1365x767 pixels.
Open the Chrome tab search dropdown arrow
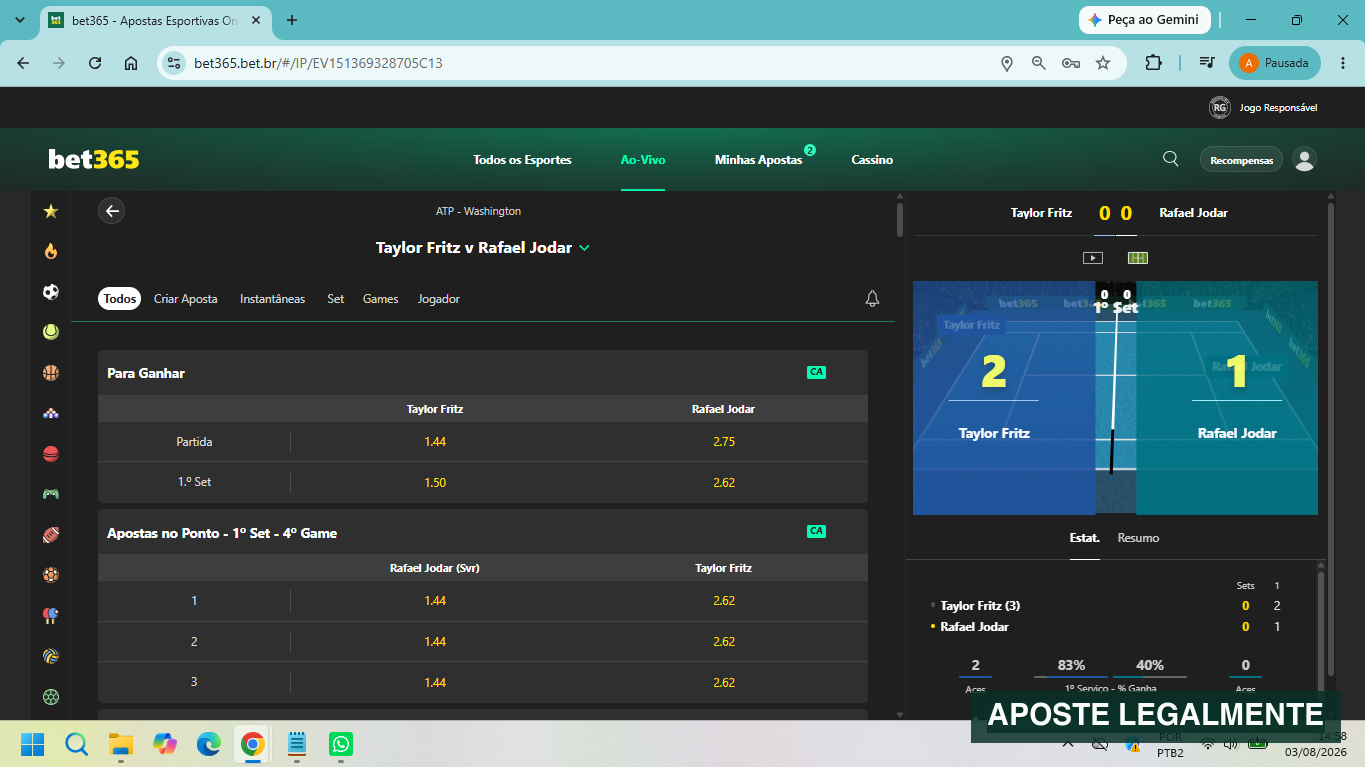pyautogui.click(x=20, y=20)
